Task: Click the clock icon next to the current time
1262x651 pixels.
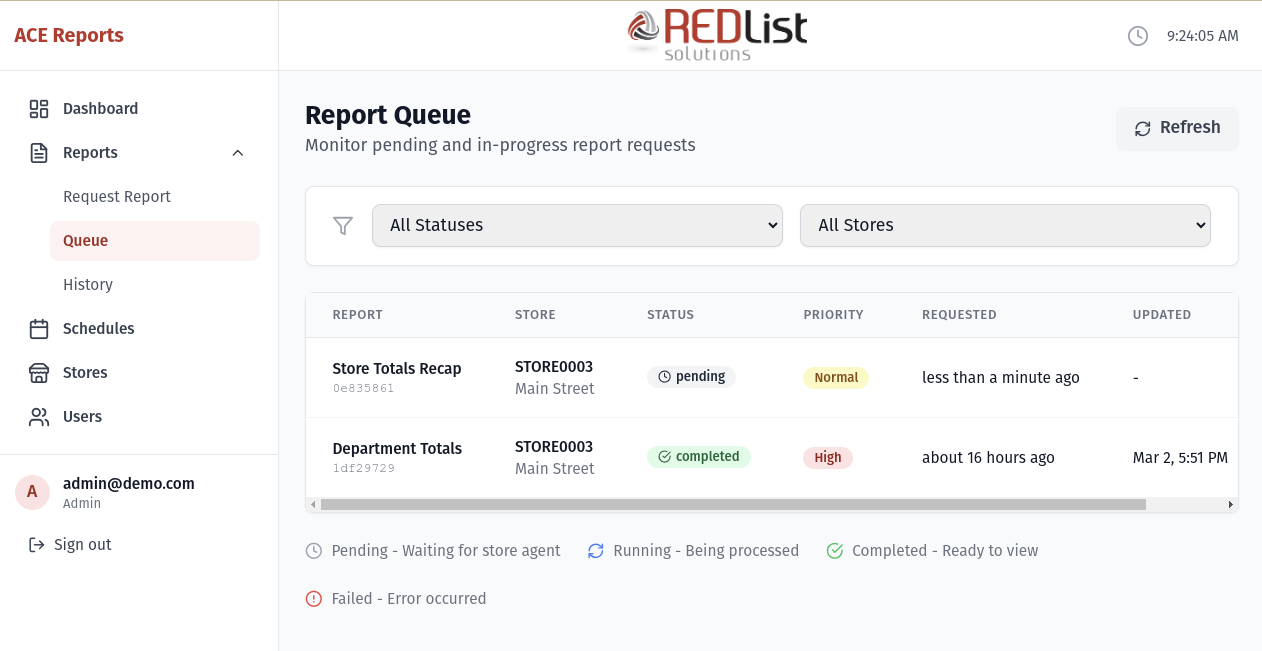Action: (1138, 35)
